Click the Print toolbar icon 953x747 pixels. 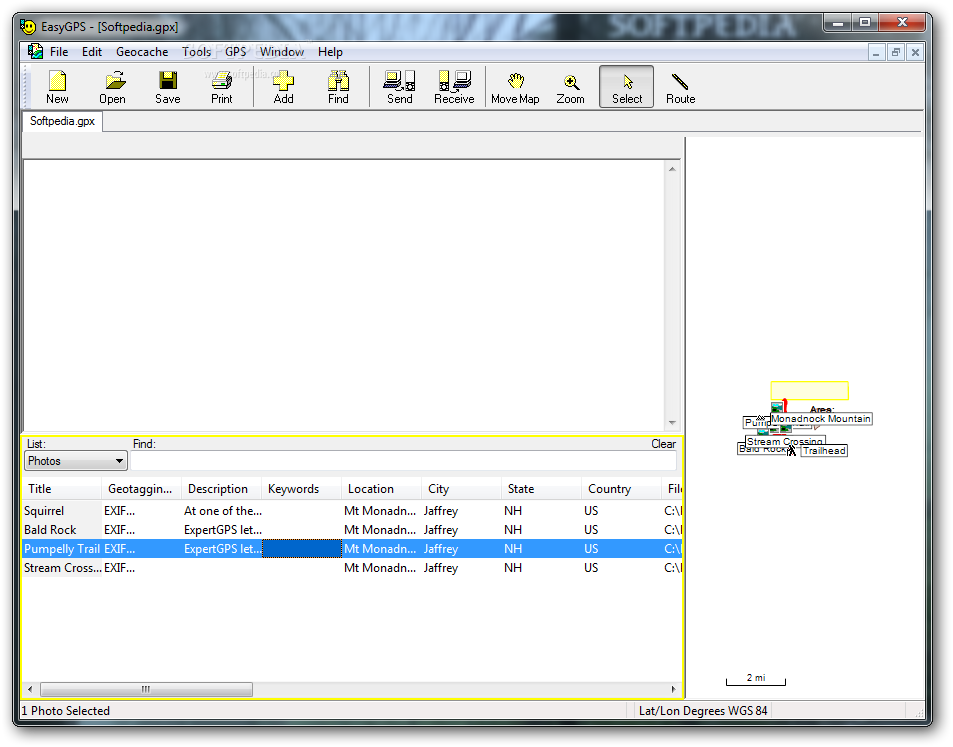click(x=222, y=87)
